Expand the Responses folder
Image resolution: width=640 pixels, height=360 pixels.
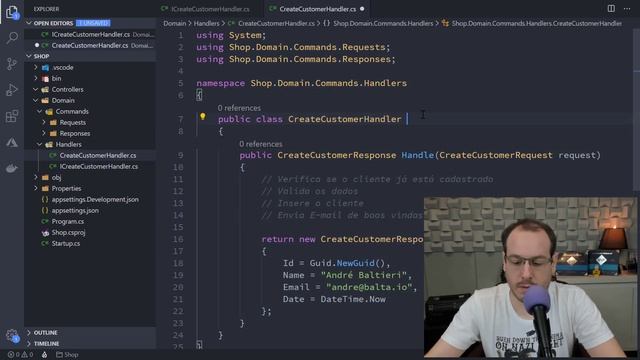coord(75,133)
